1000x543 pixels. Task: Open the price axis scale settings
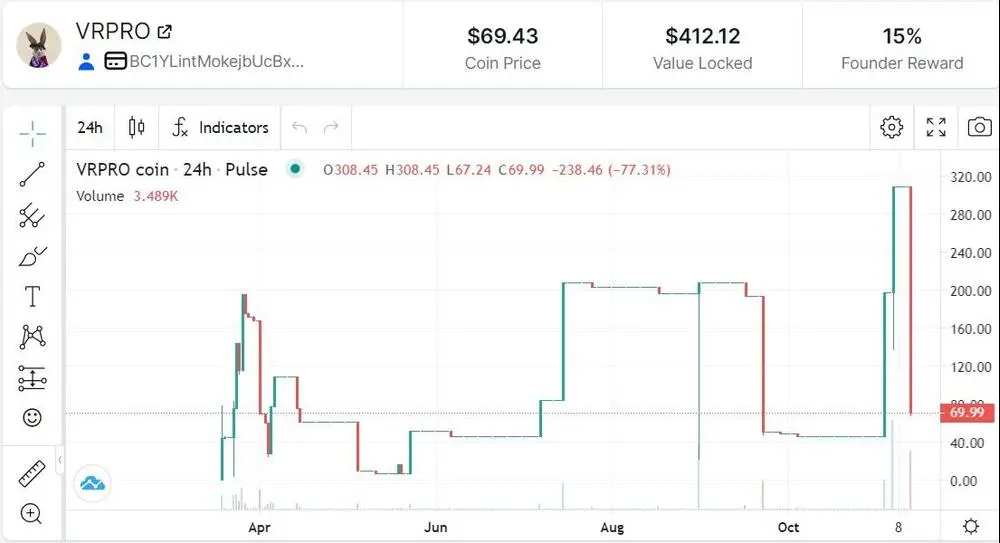[970, 526]
